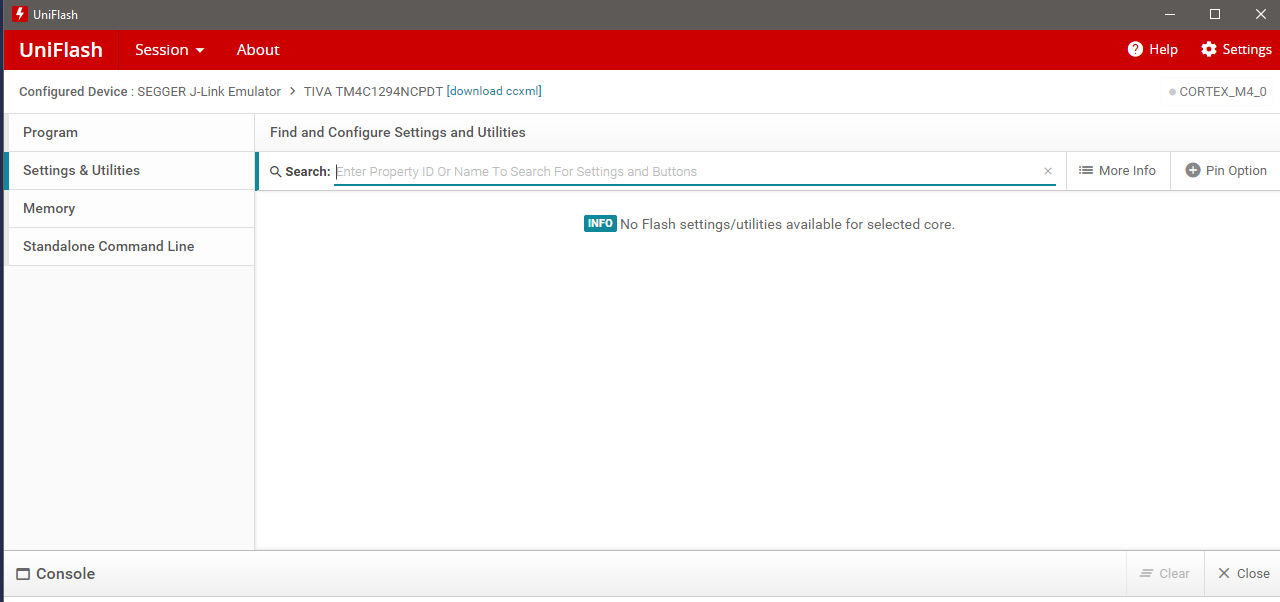
Task: Maximize the UniFlash window
Action: (x=1215, y=14)
